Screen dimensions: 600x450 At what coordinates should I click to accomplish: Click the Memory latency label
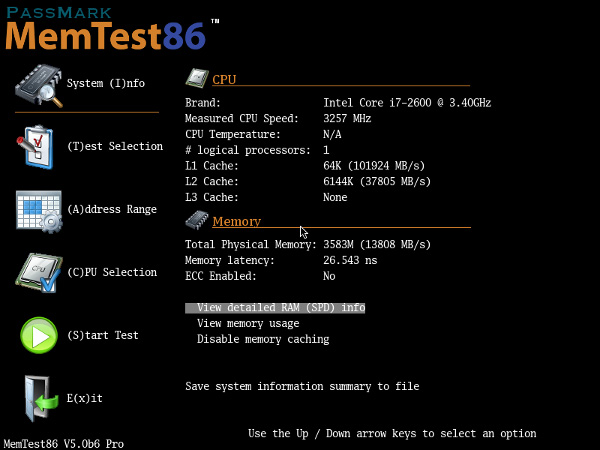[230, 261]
